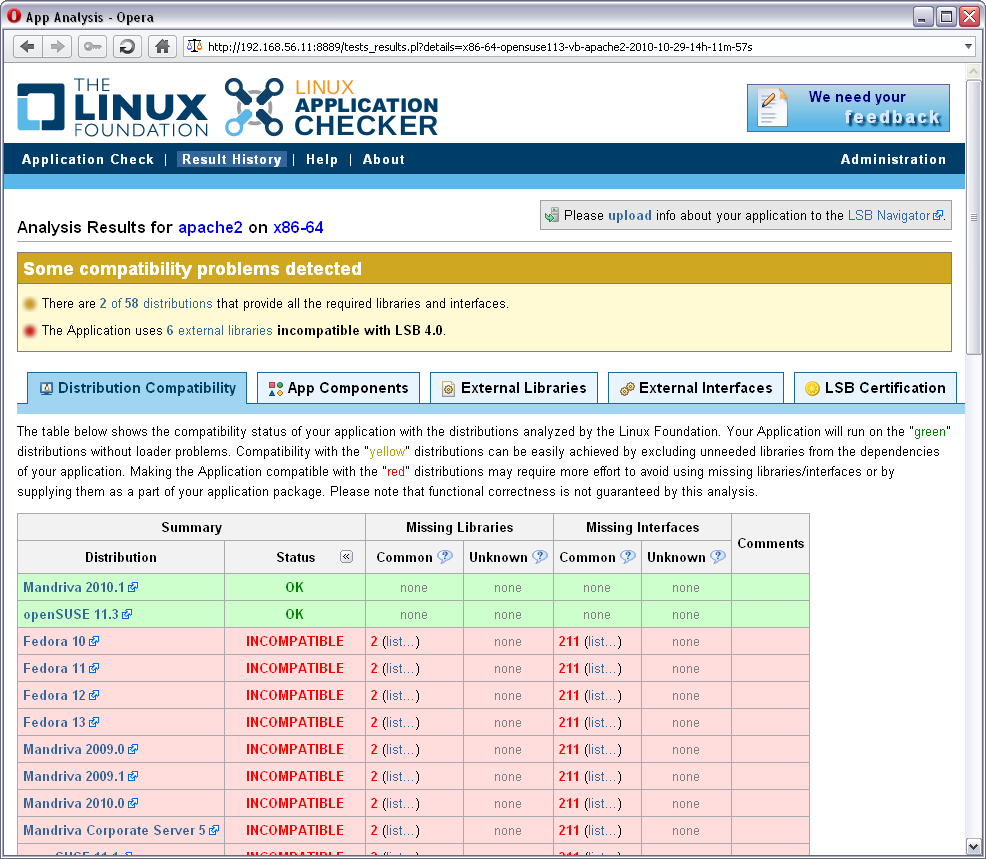
Task: Click the vertical scrollbar thumb
Action: point(973,217)
